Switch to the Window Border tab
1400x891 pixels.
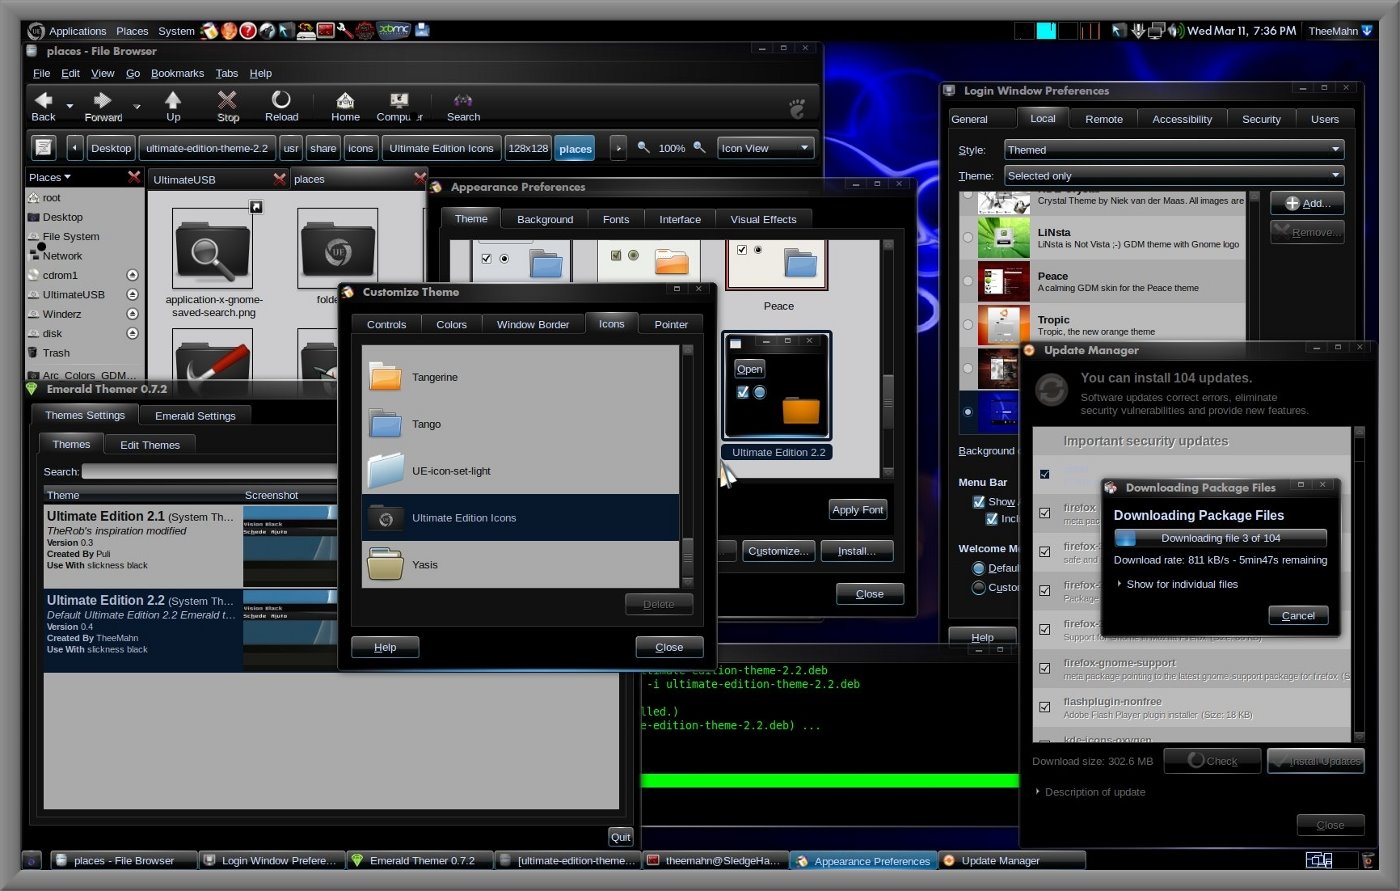[x=533, y=324]
